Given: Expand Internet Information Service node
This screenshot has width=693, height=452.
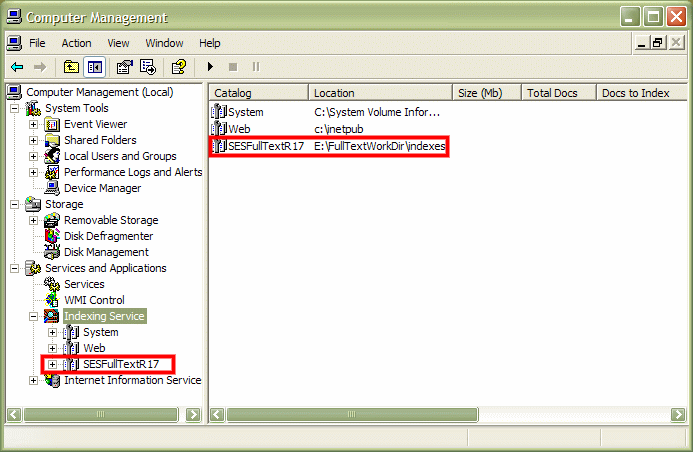Looking at the screenshot, I should pyautogui.click(x=34, y=380).
